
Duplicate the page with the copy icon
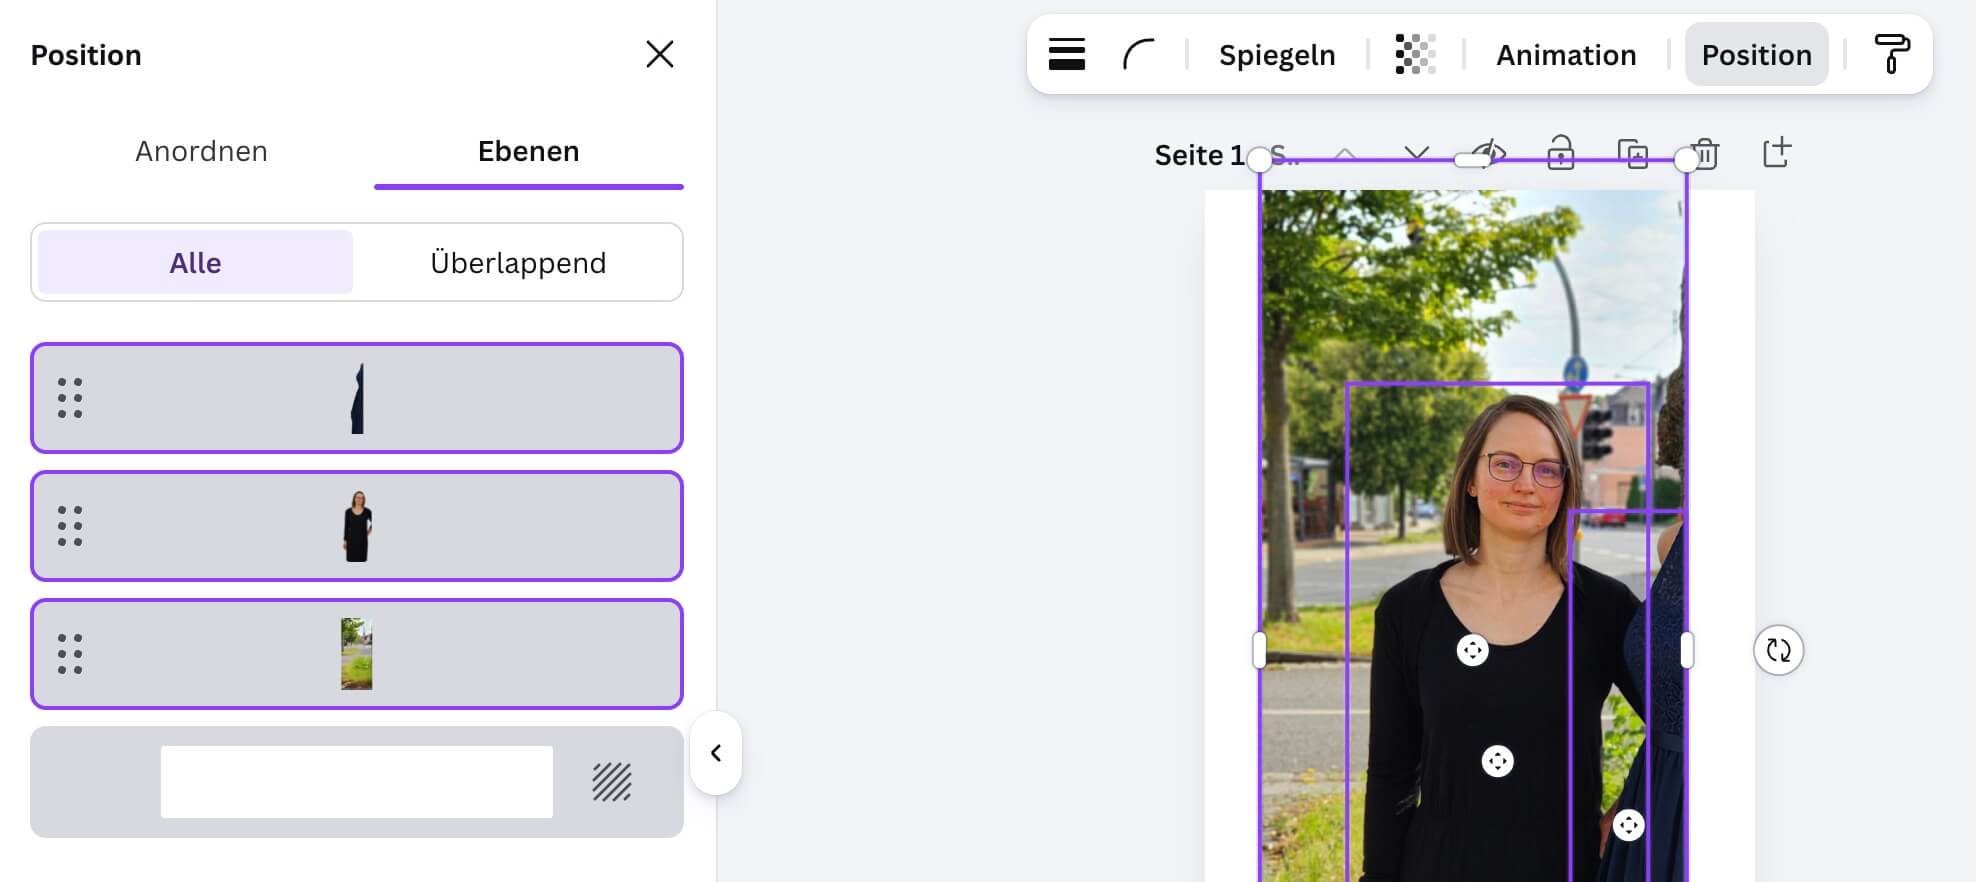tap(1633, 154)
